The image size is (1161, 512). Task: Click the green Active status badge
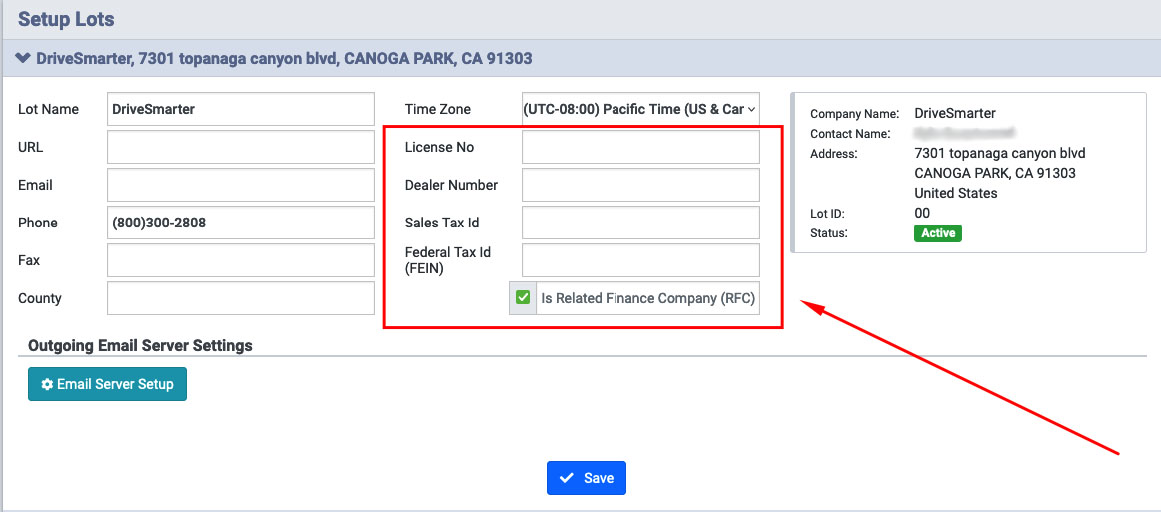coord(938,233)
